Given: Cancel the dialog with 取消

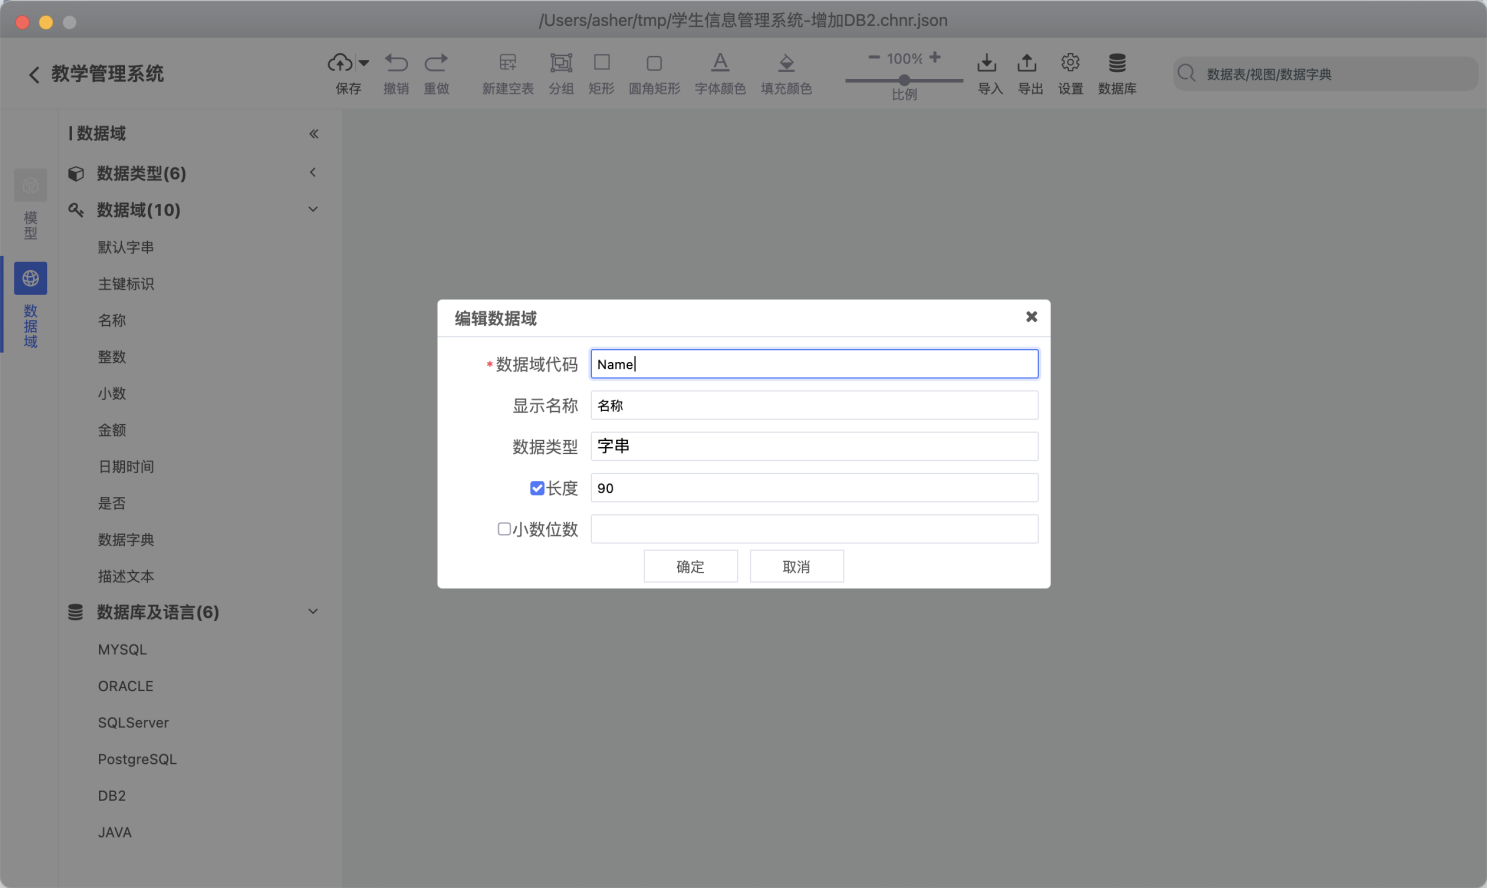Looking at the screenshot, I should pyautogui.click(x=796, y=566).
